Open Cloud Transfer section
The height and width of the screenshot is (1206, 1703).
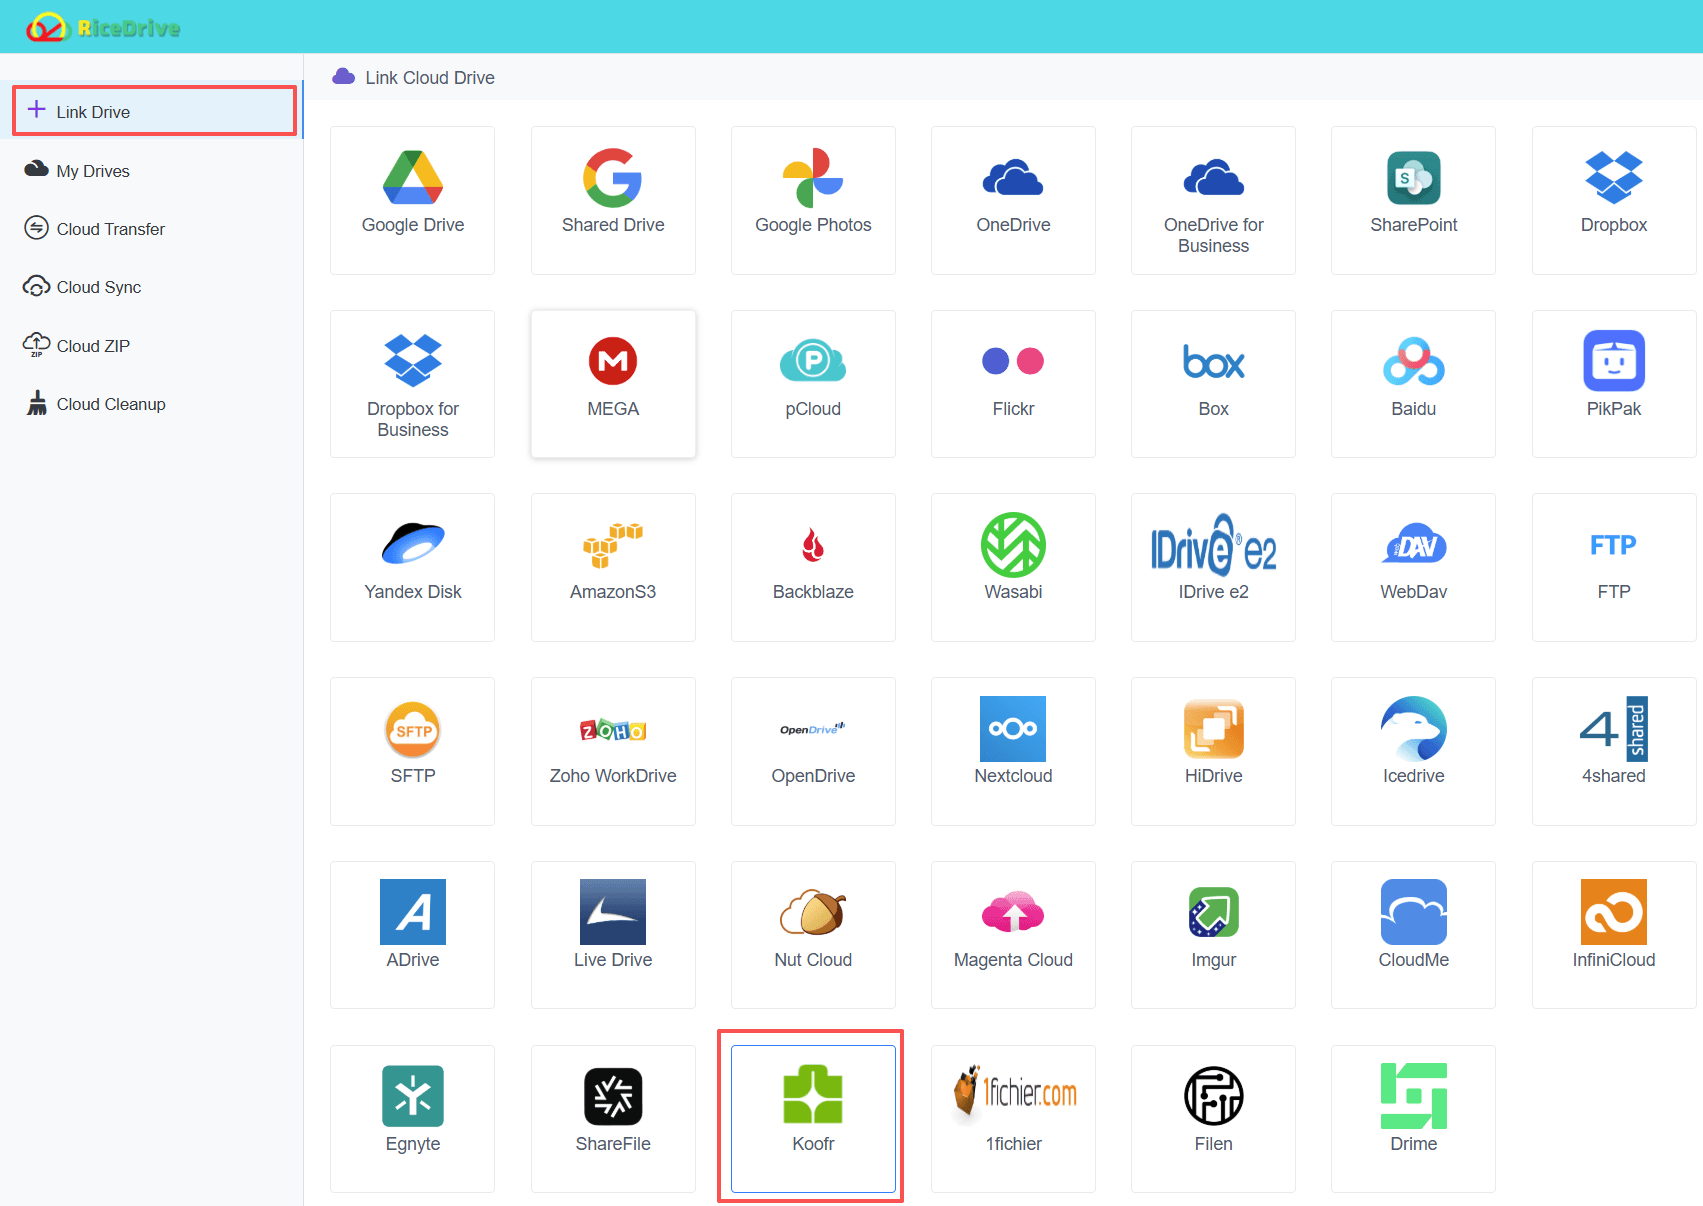110,229
